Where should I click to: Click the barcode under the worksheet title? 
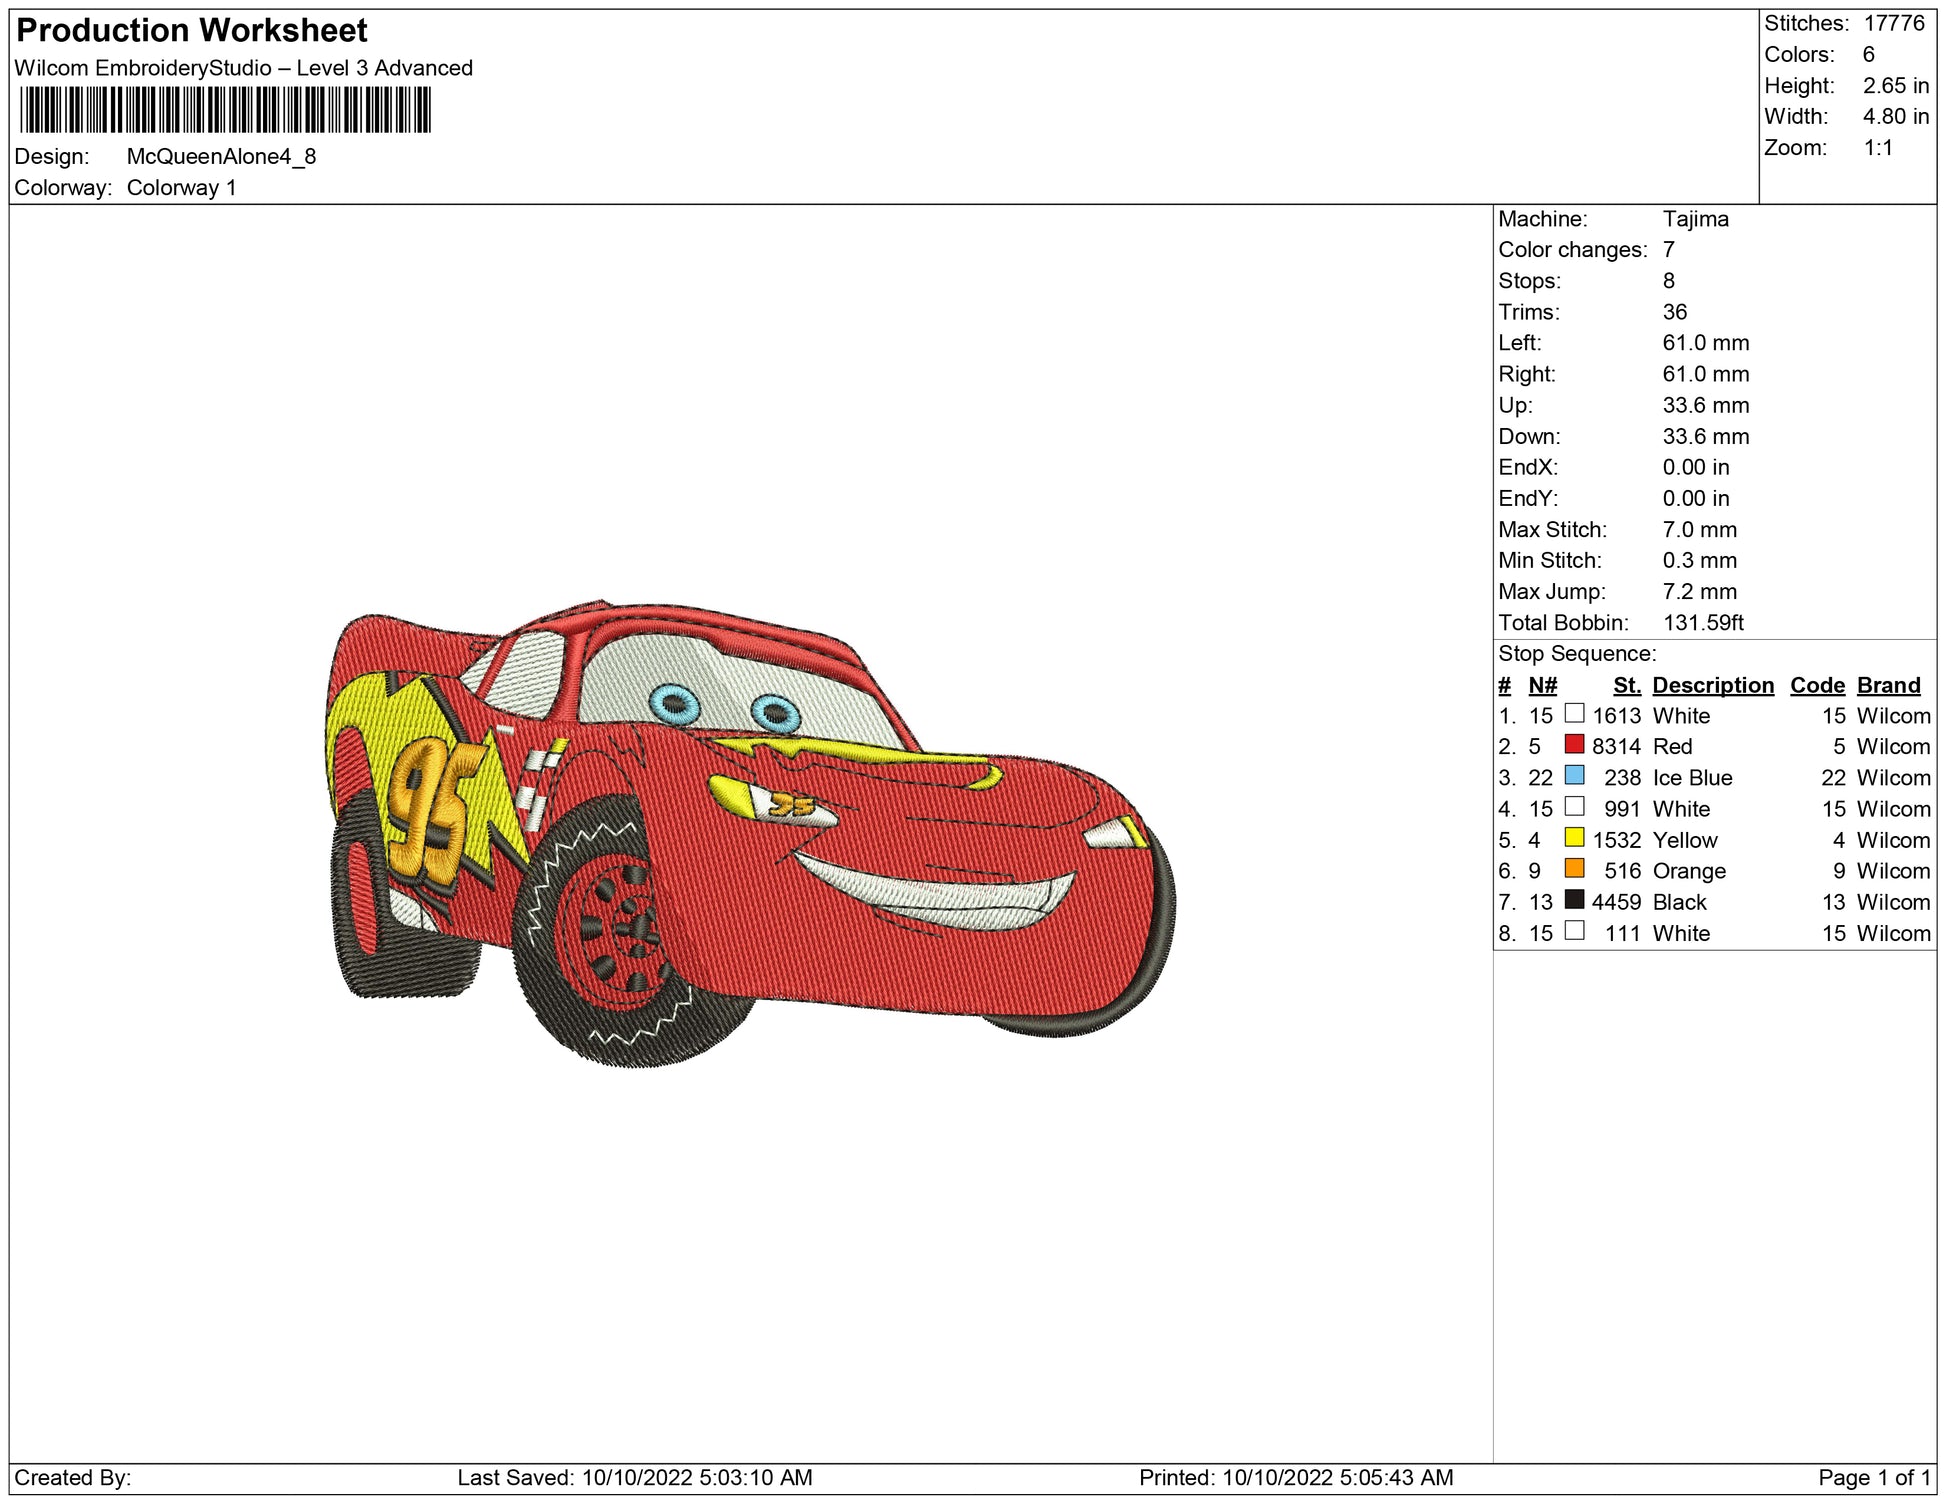[x=225, y=110]
